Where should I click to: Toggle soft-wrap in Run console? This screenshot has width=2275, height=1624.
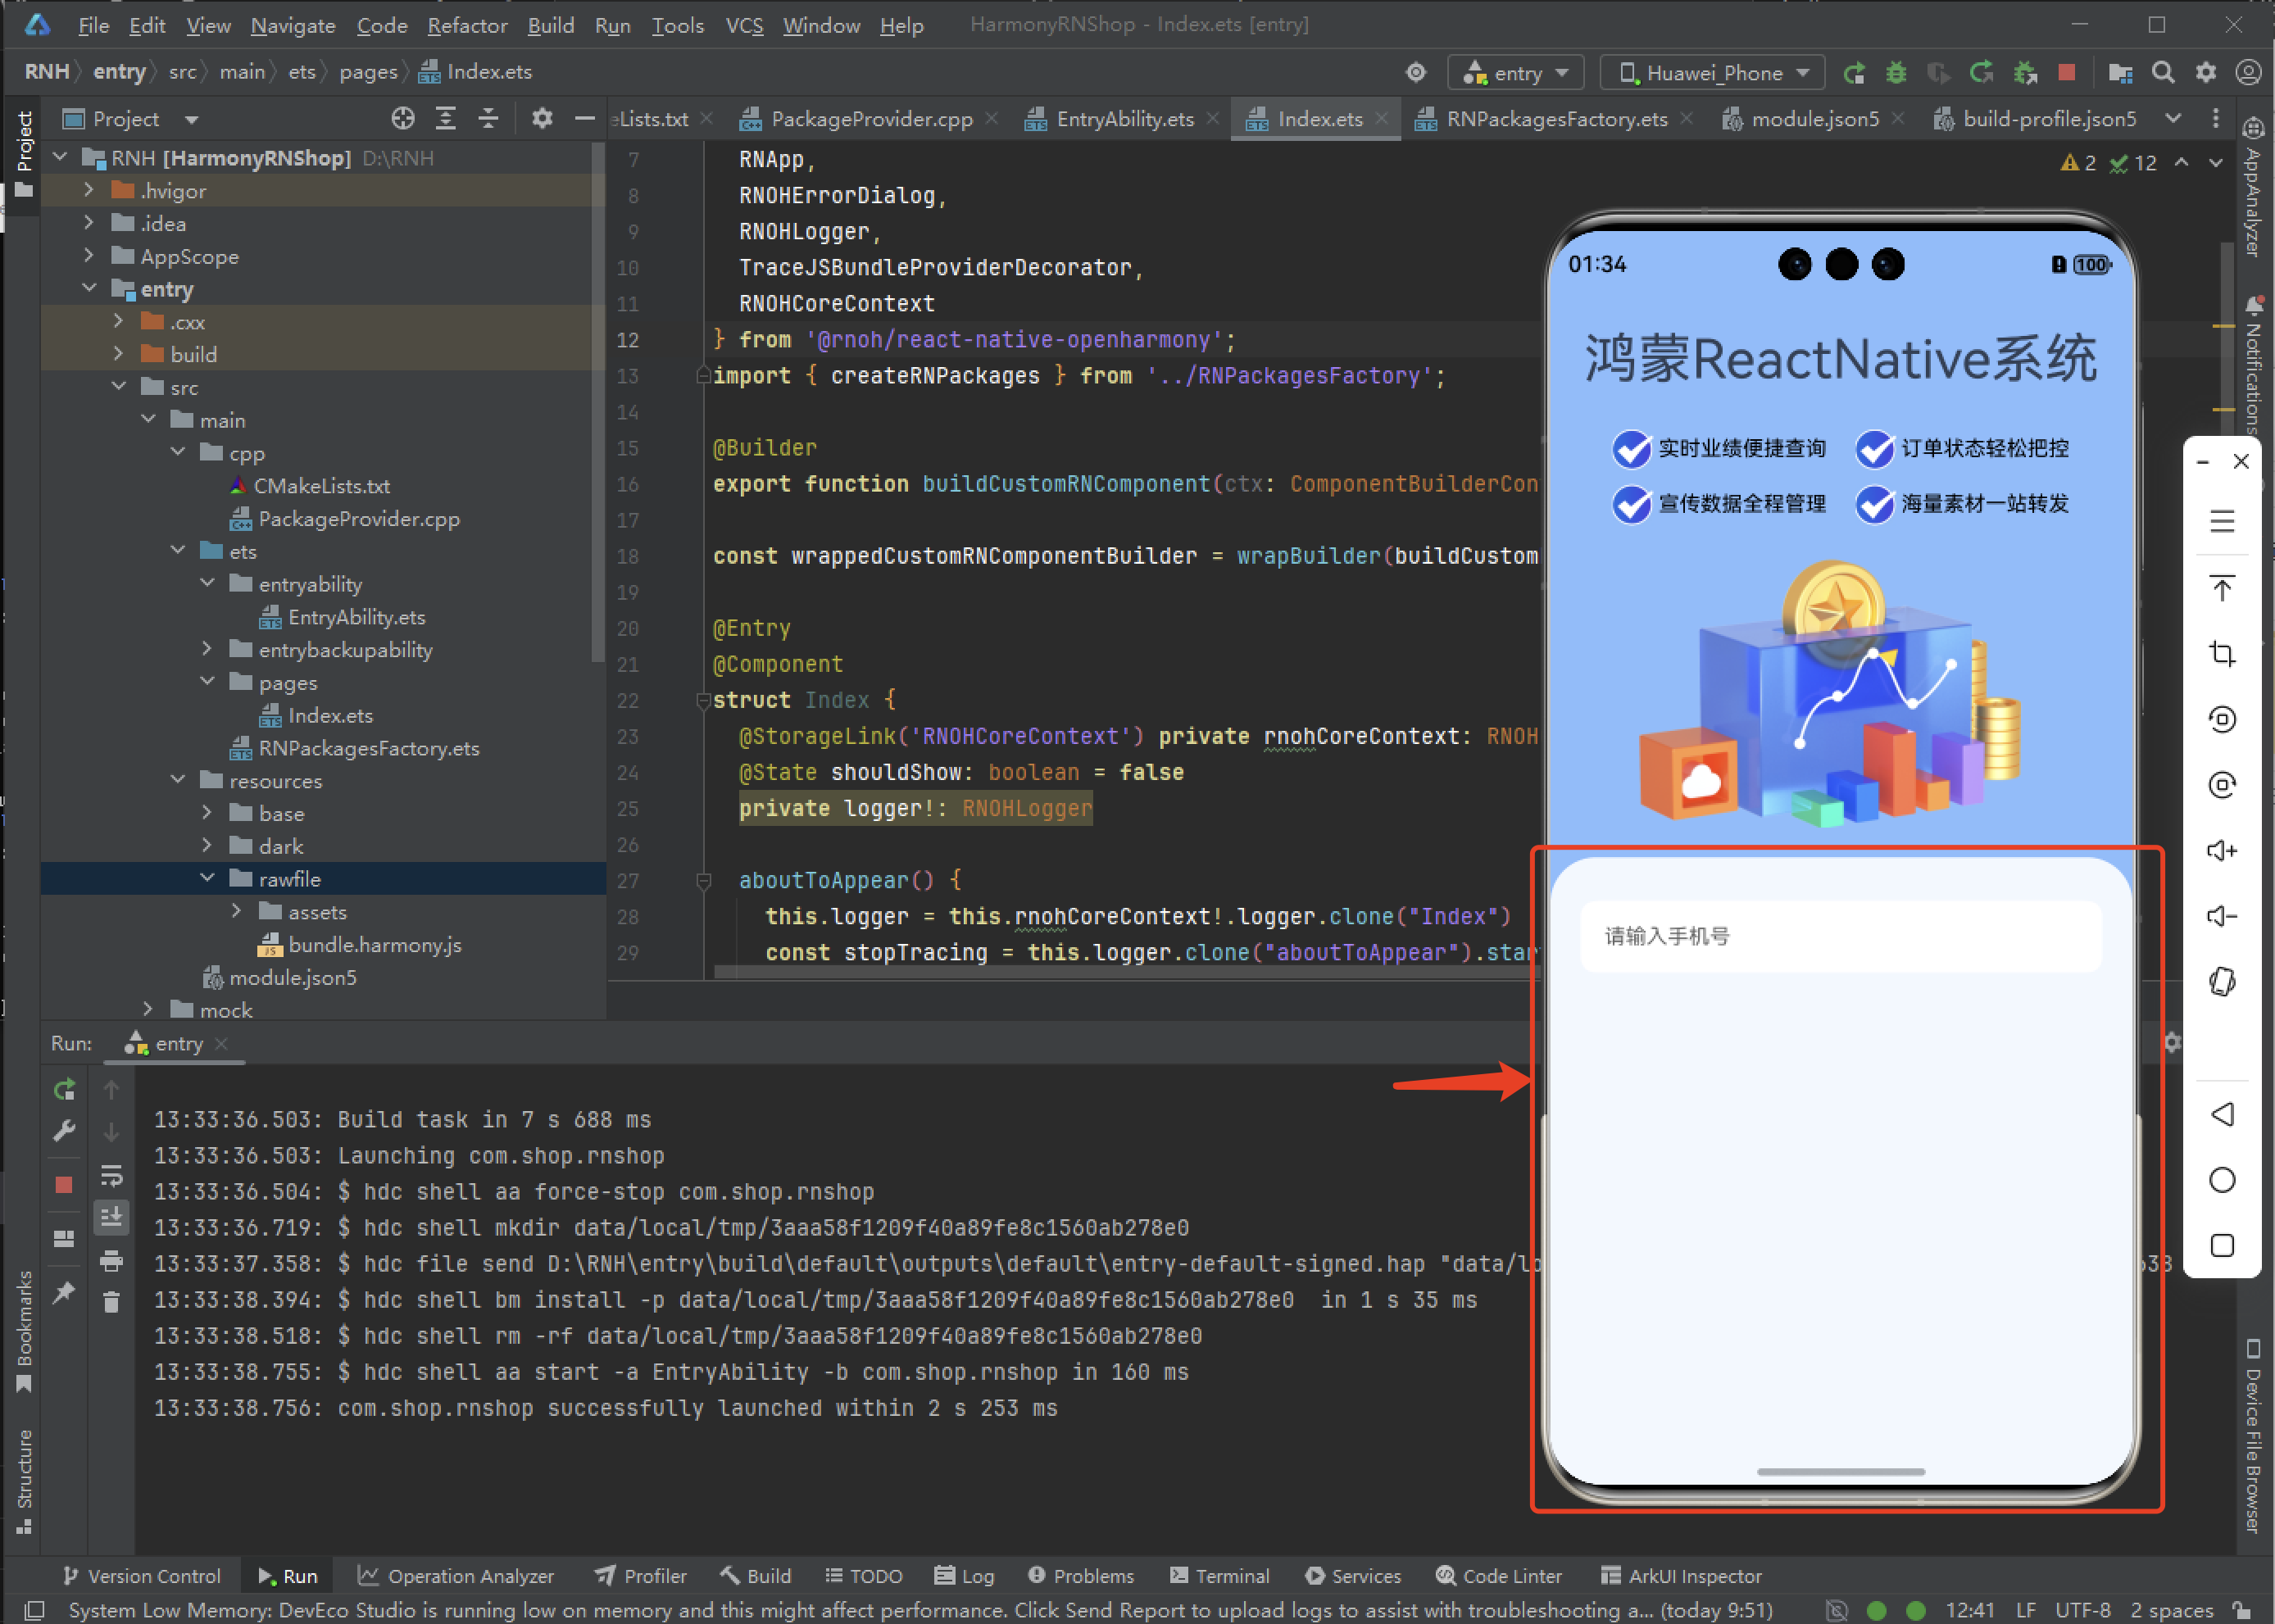coord(111,1175)
